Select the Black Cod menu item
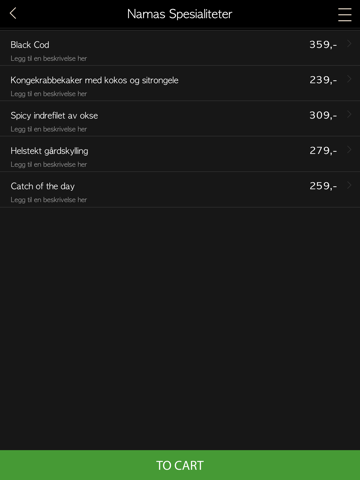 coord(180,48)
